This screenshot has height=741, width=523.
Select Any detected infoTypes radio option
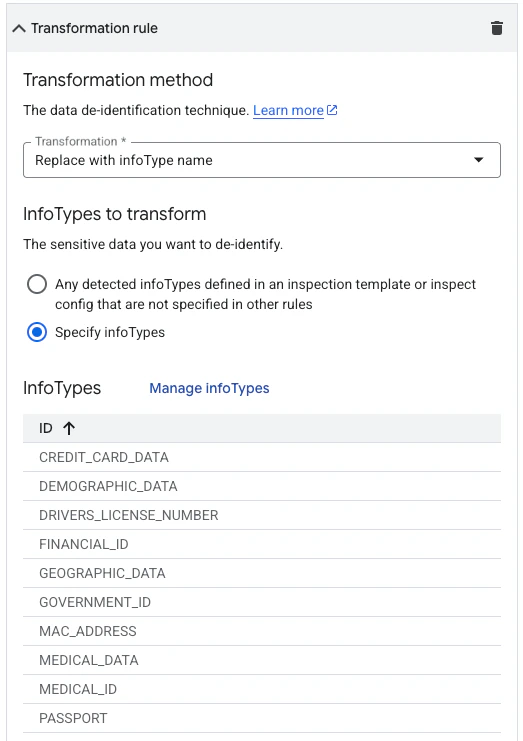pyautogui.click(x=37, y=284)
